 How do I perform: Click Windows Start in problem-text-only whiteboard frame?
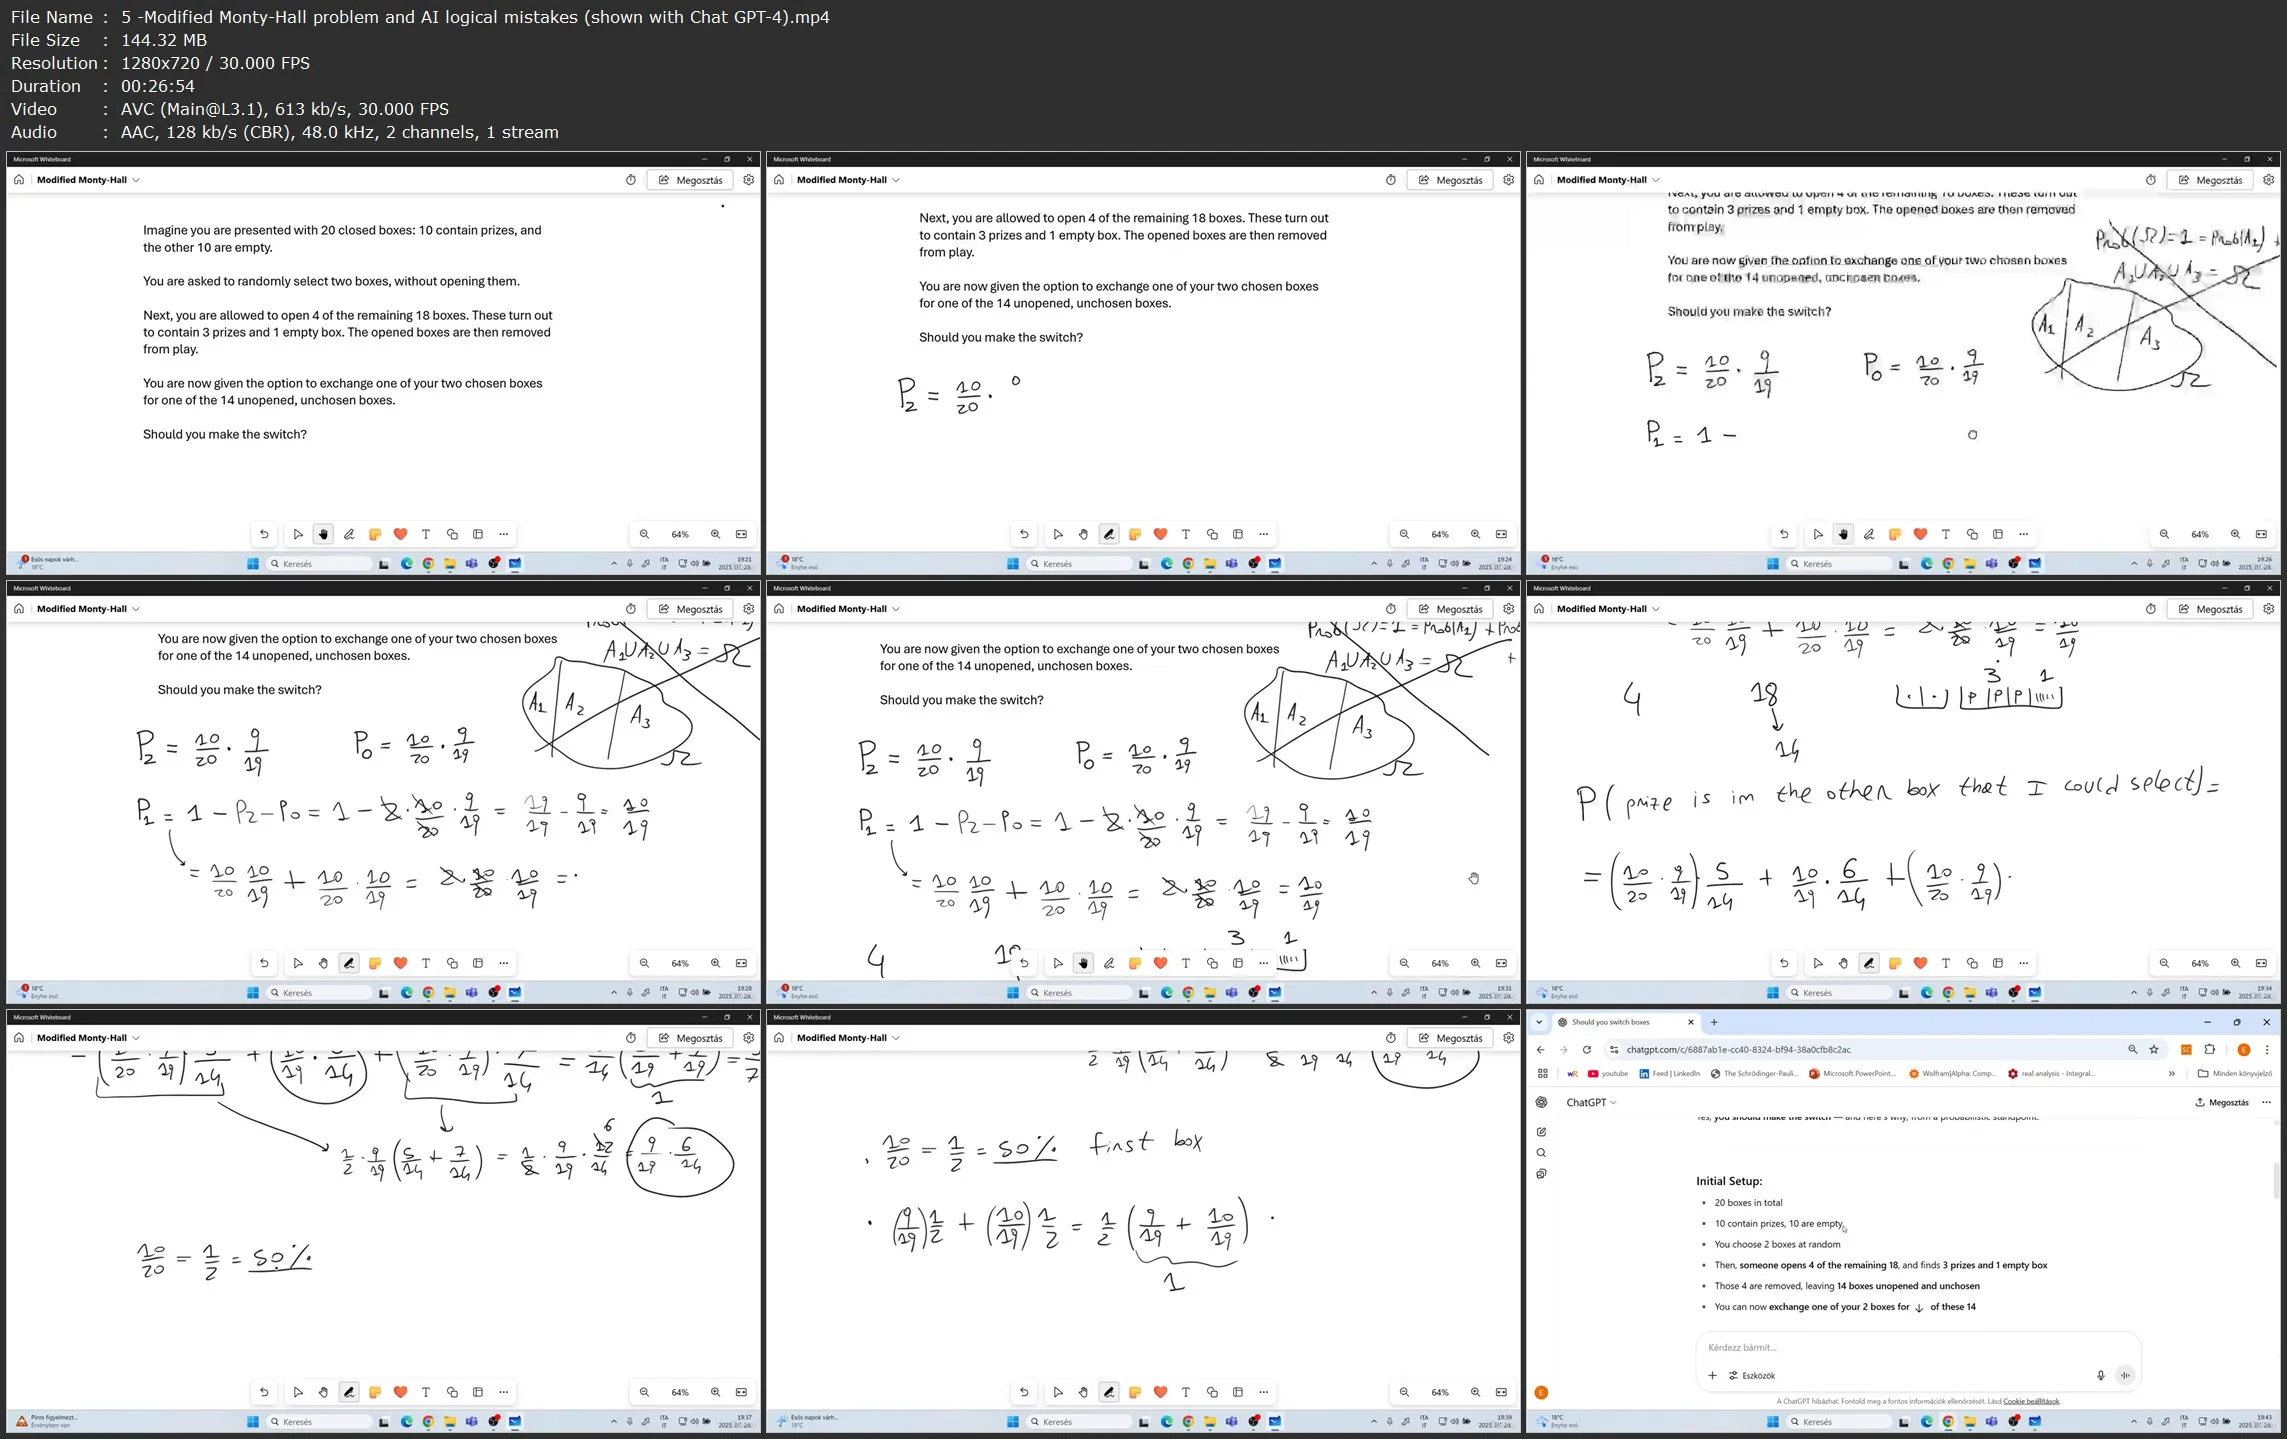coord(253,563)
